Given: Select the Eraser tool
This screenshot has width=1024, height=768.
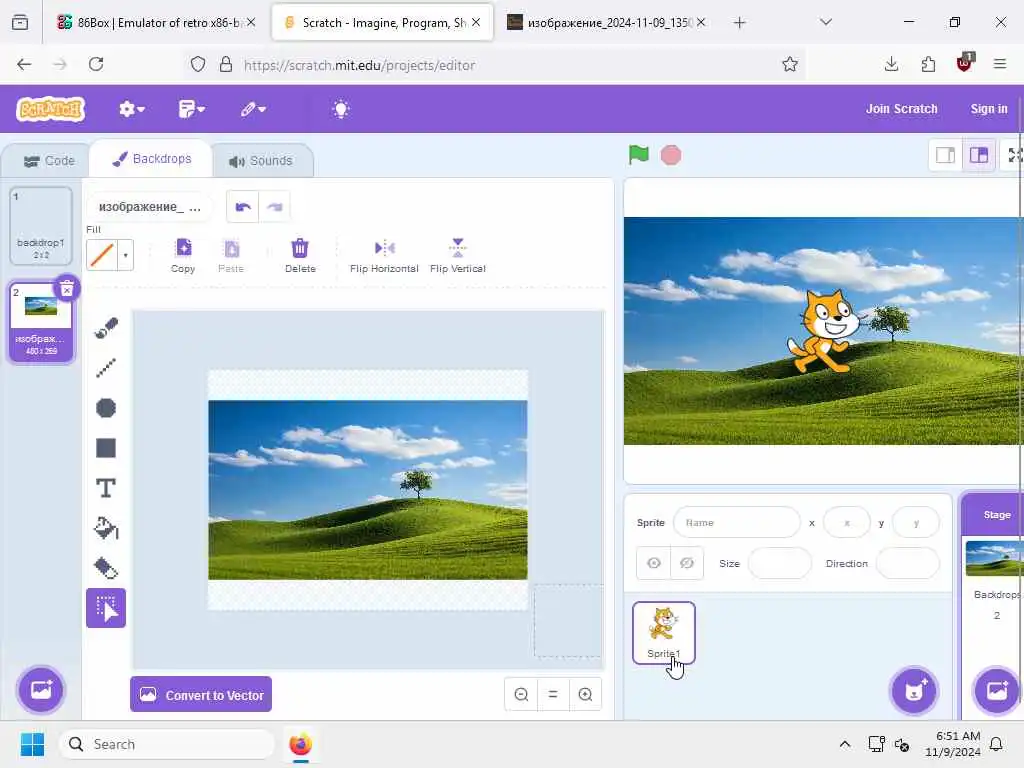Looking at the screenshot, I should pyautogui.click(x=106, y=568).
